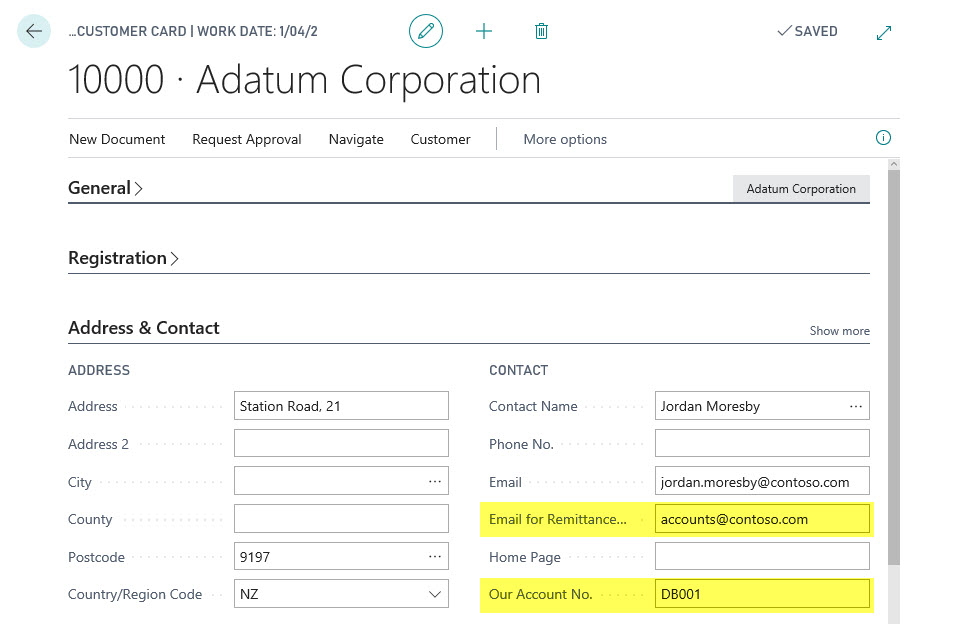Click the vertical scrollbar
Viewport: 967px width, 624px height.
click(893, 360)
